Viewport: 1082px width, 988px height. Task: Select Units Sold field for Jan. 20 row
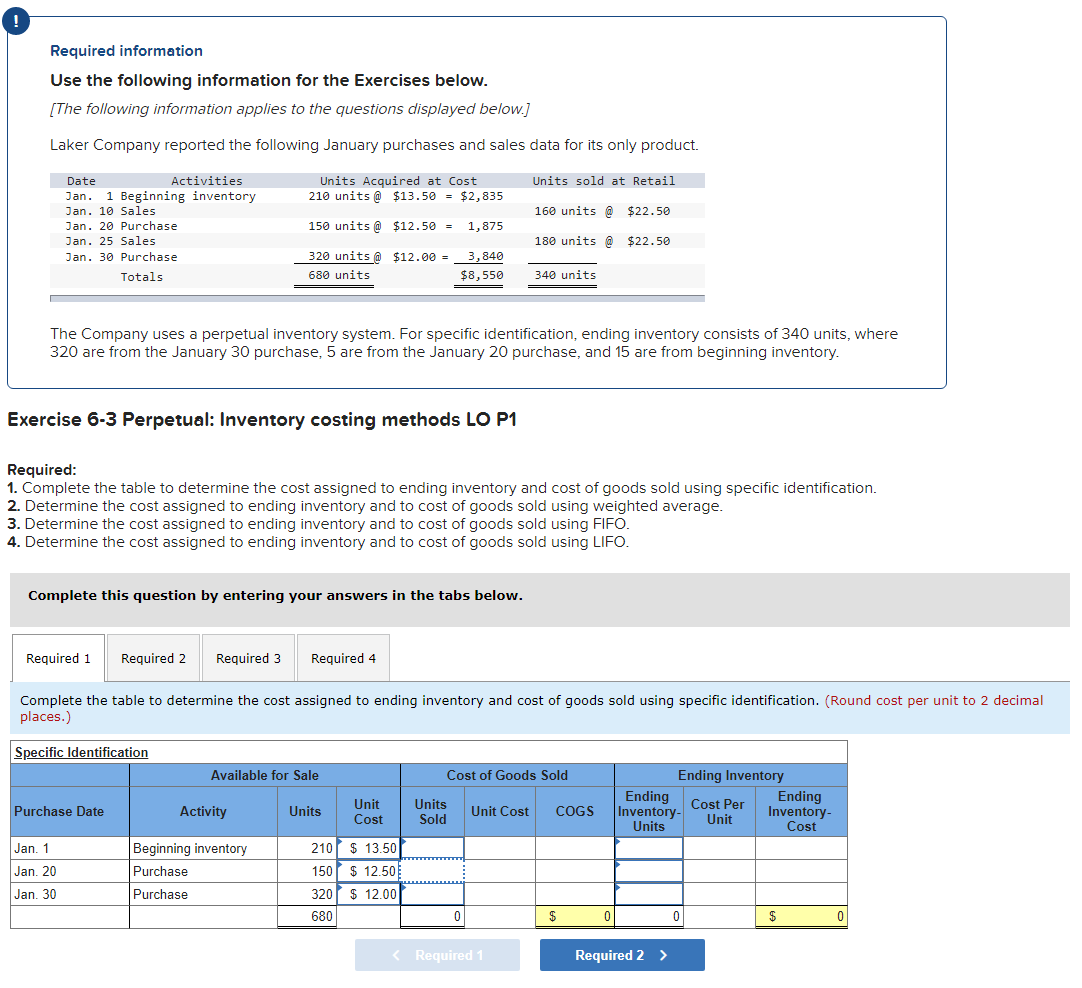click(433, 871)
